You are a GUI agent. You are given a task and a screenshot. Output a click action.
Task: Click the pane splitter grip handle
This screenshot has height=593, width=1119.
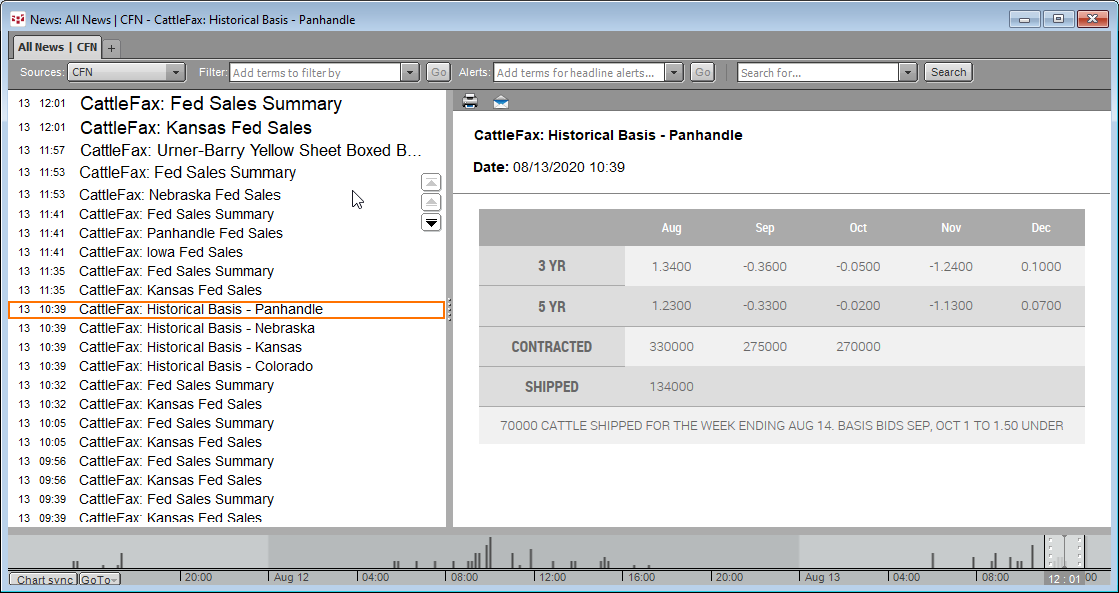tap(449, 310)
